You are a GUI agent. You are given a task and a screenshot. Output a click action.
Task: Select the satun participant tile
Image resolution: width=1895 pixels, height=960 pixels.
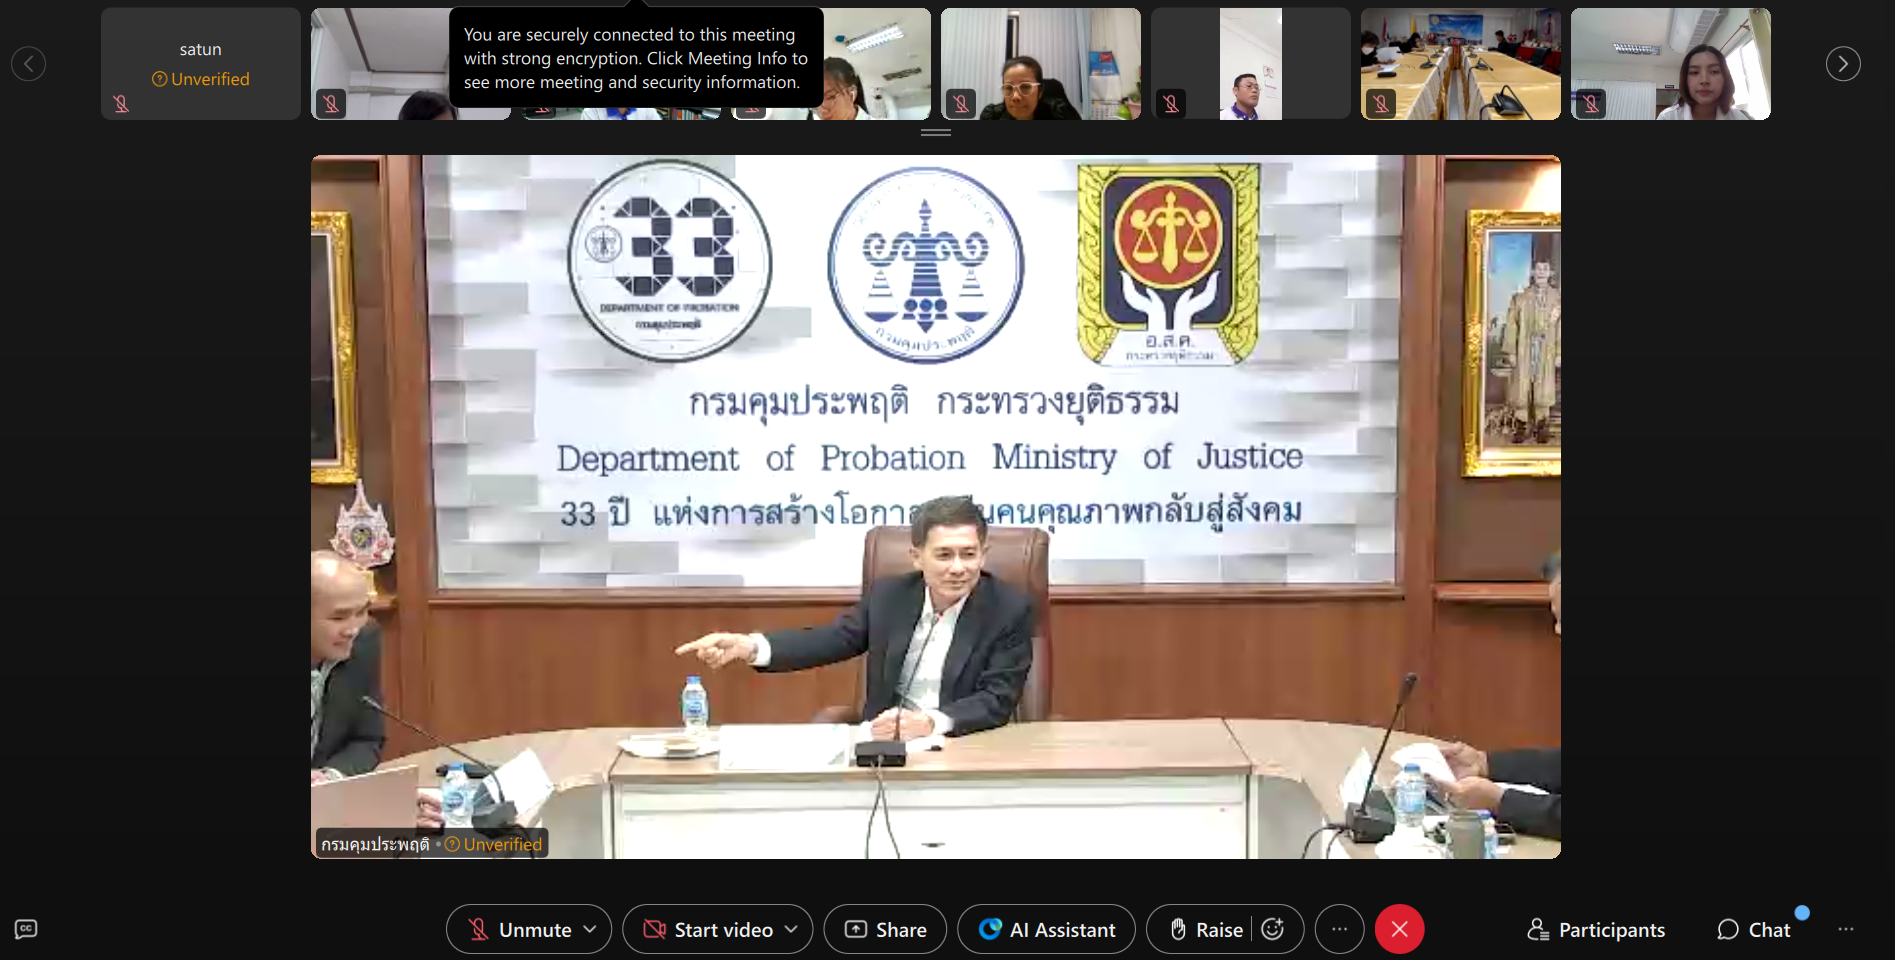200,64
